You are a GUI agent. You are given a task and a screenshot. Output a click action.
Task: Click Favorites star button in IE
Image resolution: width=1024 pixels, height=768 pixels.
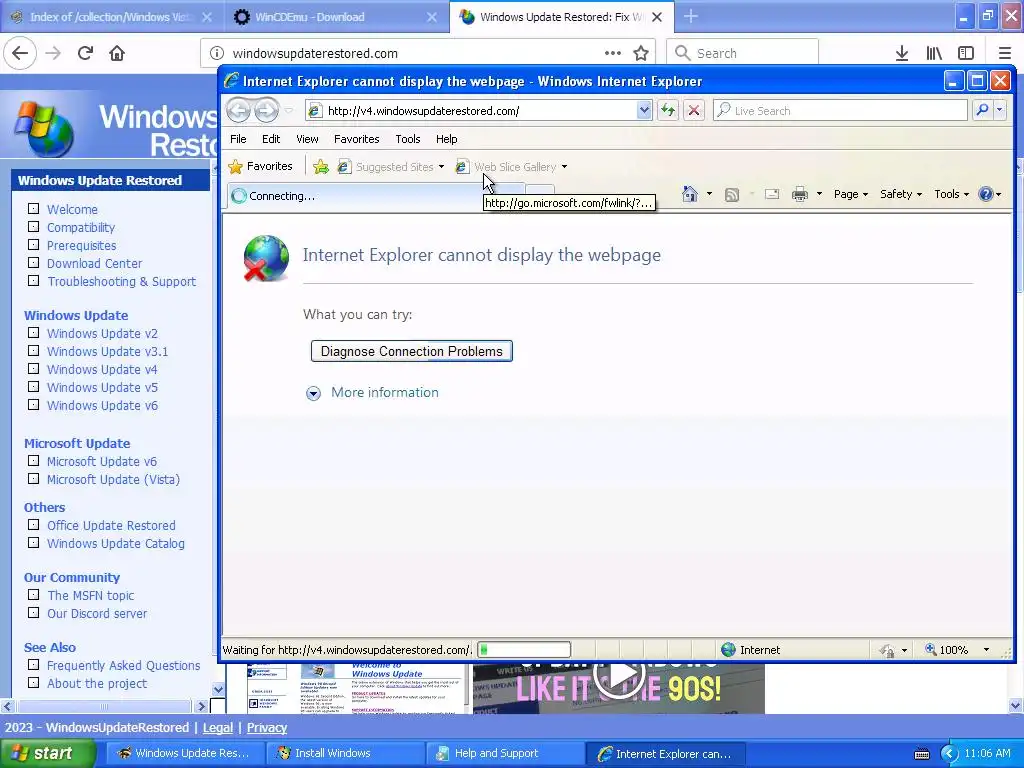pyautogui.click(x=260, y=167)
